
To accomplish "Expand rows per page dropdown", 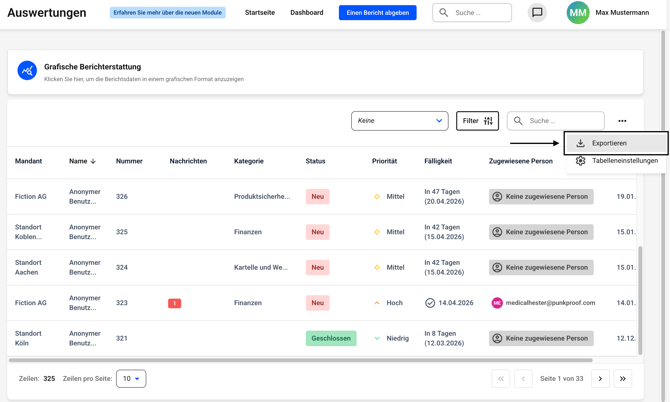I will [x=131, y=379].
